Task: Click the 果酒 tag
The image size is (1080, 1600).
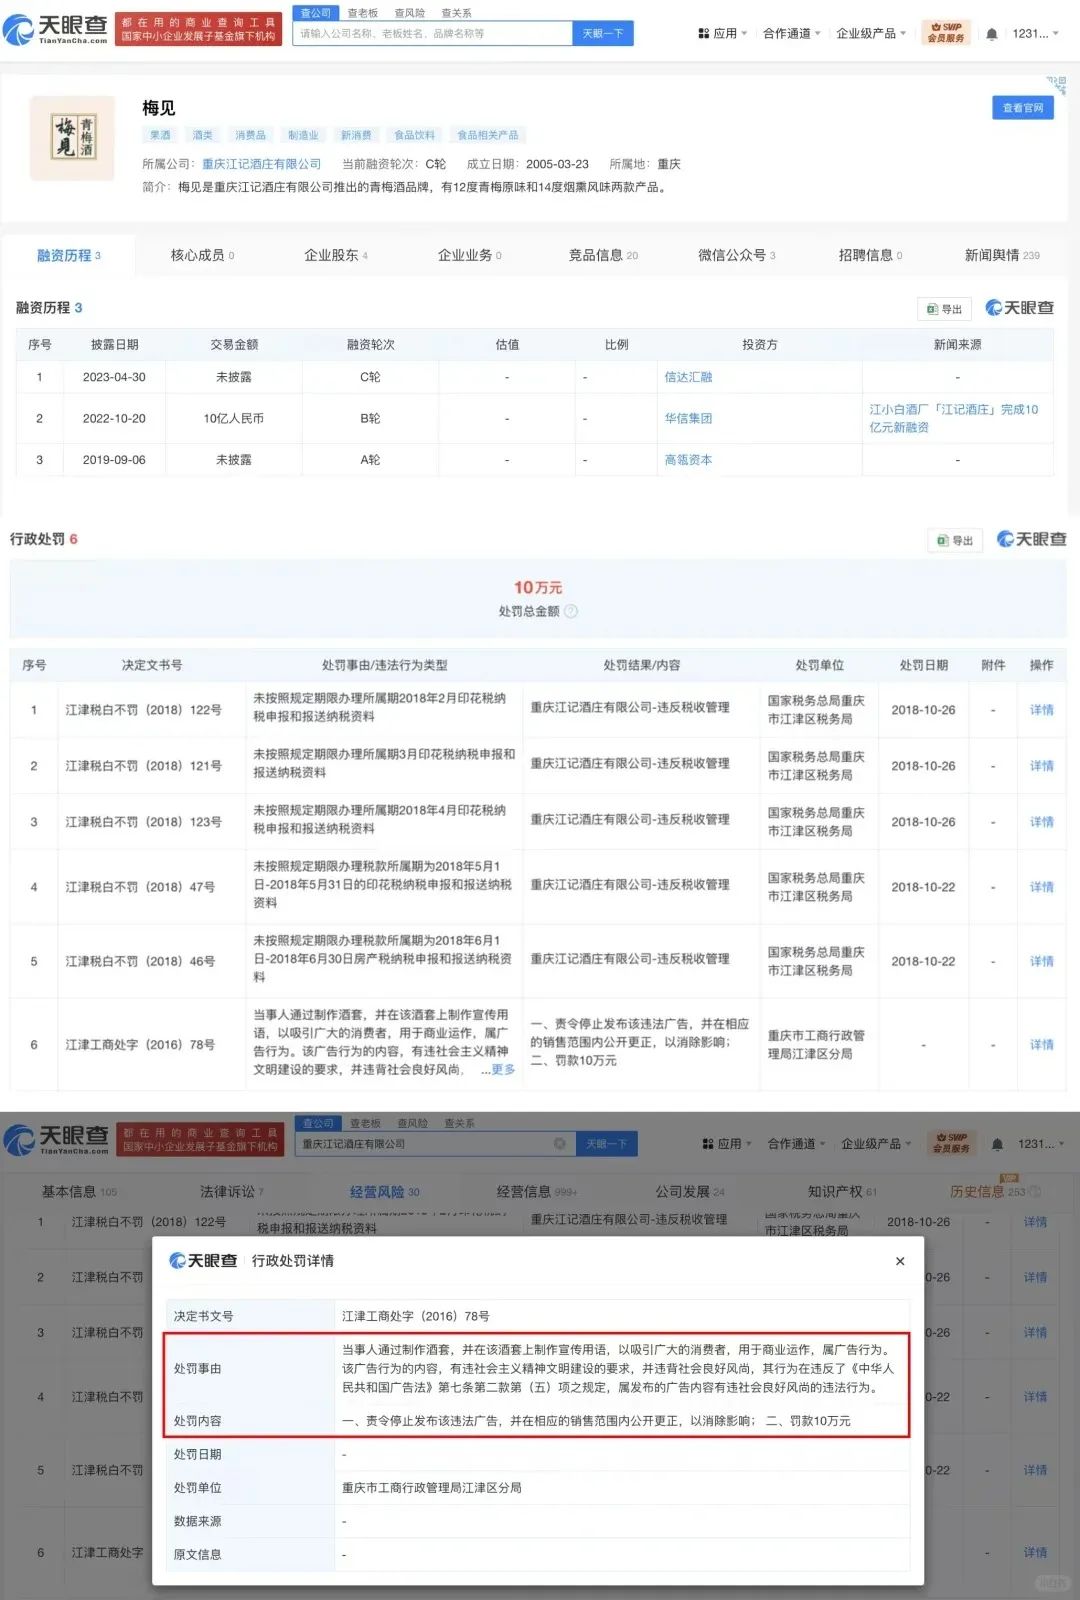Action: click(x=160, y=135)
